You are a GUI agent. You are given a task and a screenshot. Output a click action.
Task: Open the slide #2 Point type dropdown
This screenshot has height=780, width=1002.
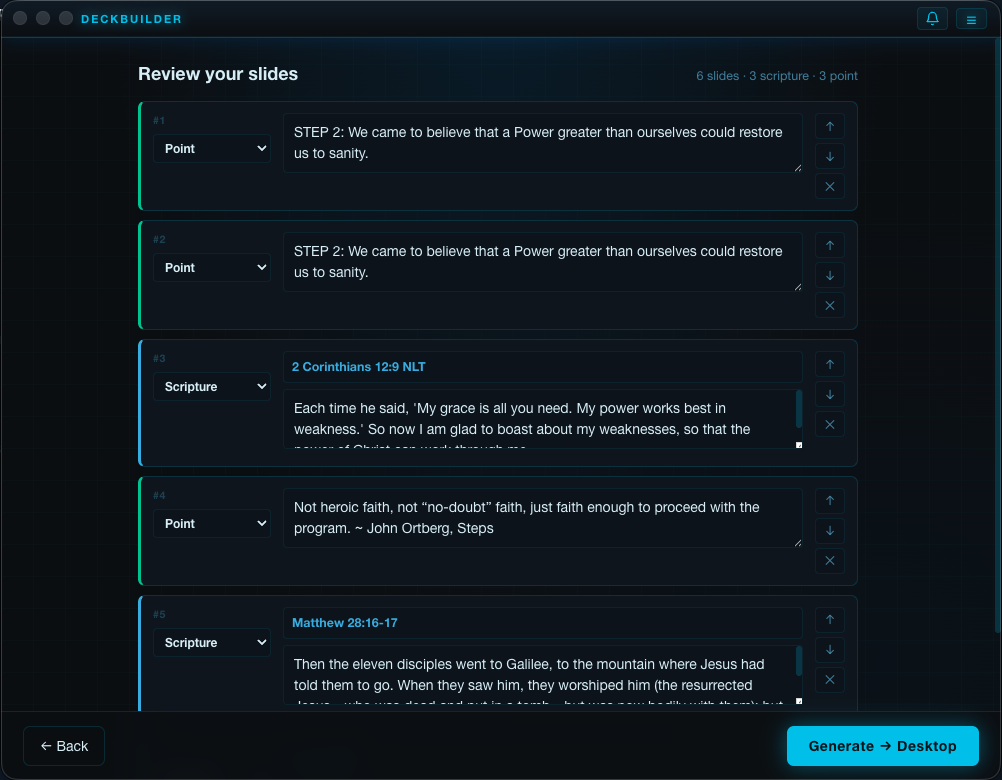tap(212, 268)
